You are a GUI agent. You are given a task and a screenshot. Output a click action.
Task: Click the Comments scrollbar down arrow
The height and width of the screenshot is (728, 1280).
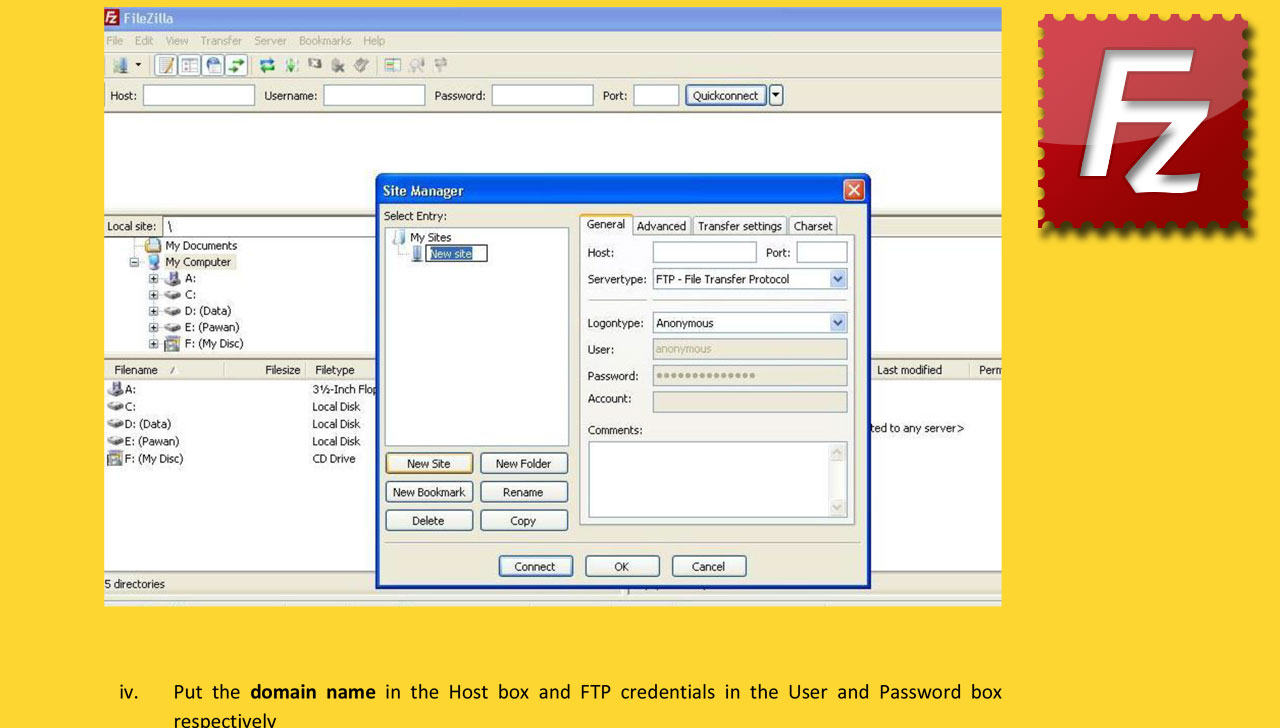coord(838,508)
